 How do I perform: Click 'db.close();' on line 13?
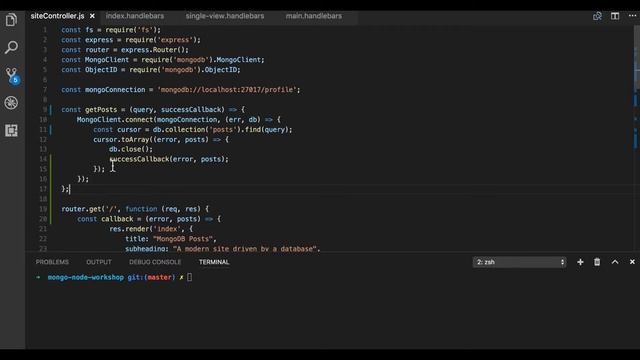pos(131,149)
